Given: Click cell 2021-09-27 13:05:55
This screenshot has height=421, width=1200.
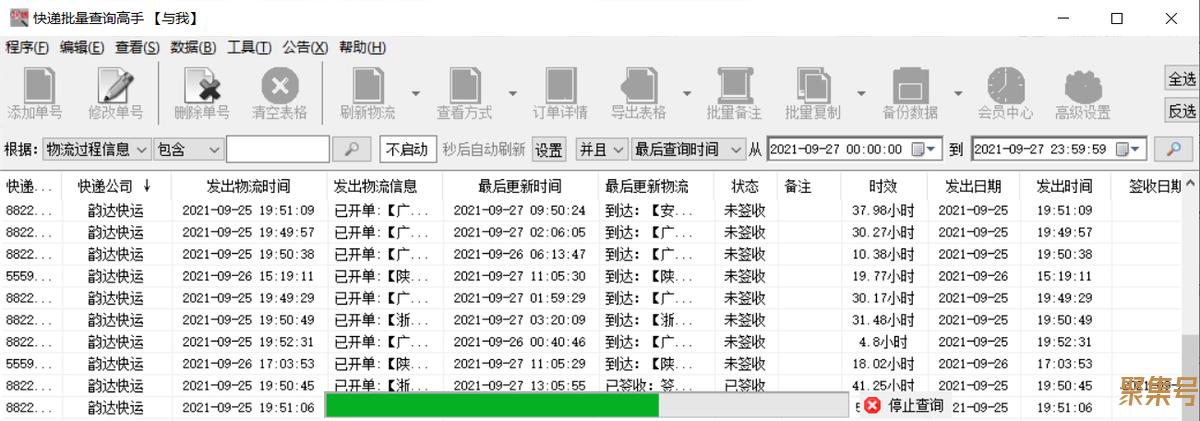Looking at the screenshot, I should [520, 385].
